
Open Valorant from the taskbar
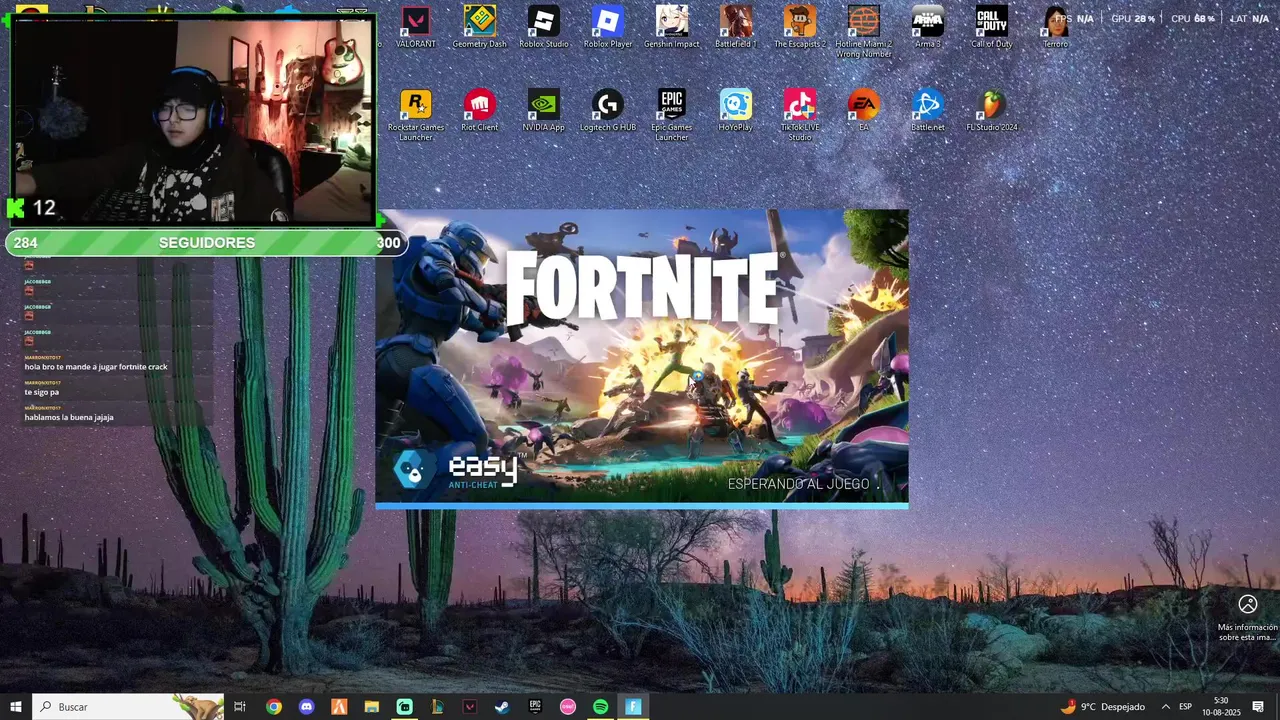[470, 707]
